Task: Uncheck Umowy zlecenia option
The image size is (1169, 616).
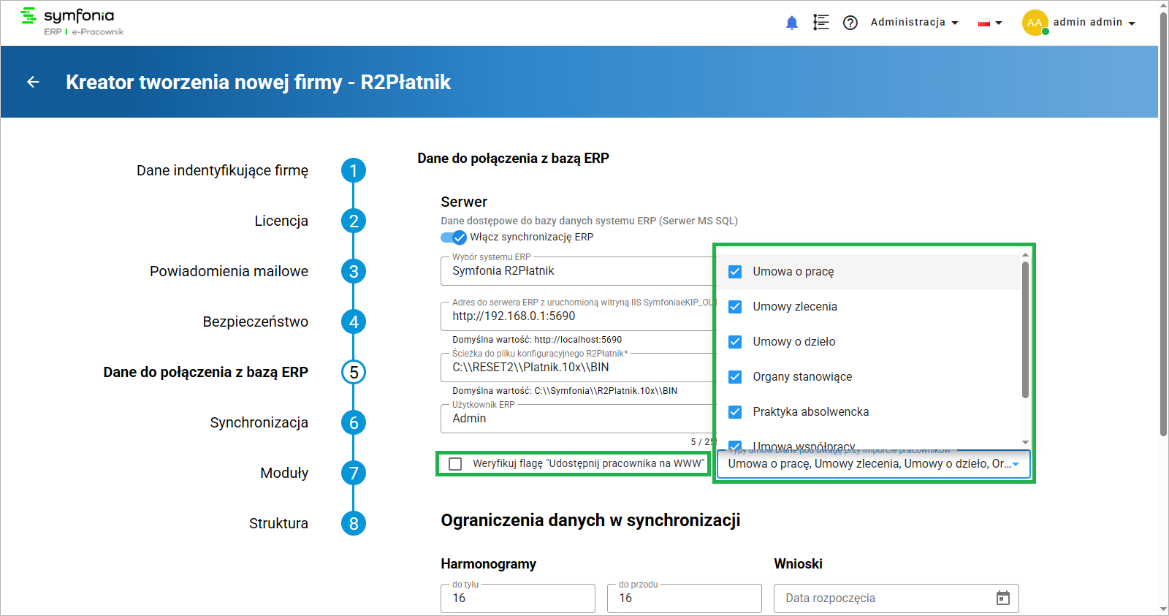Action: [735, 307]
